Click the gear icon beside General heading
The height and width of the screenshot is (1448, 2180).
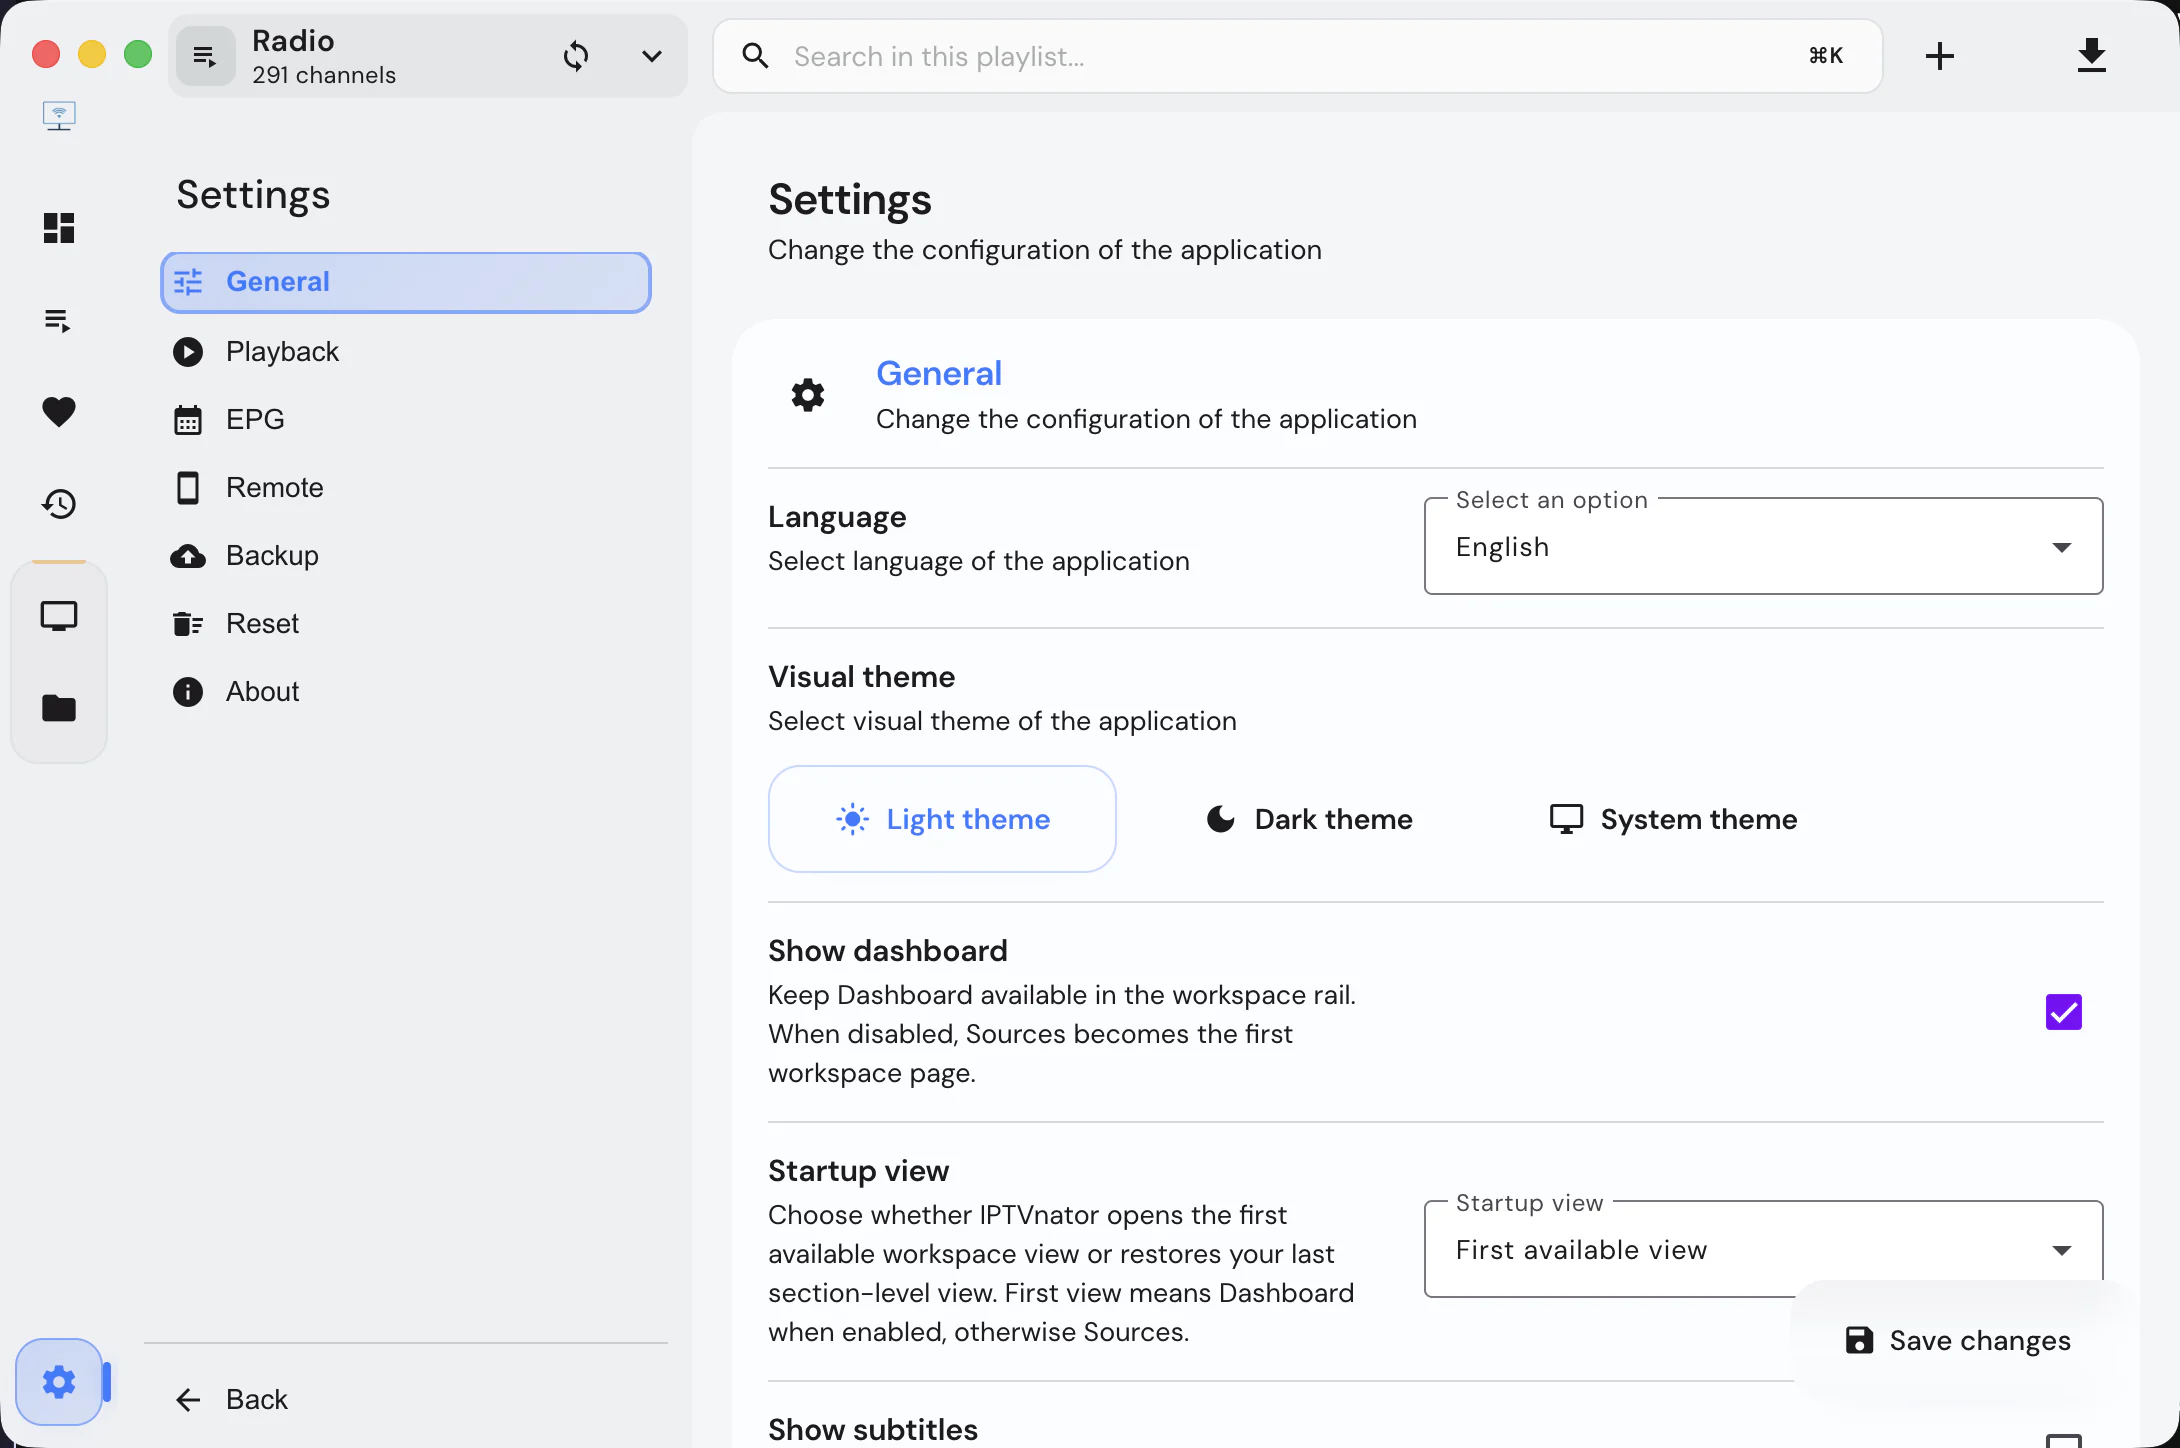point(808,395)
